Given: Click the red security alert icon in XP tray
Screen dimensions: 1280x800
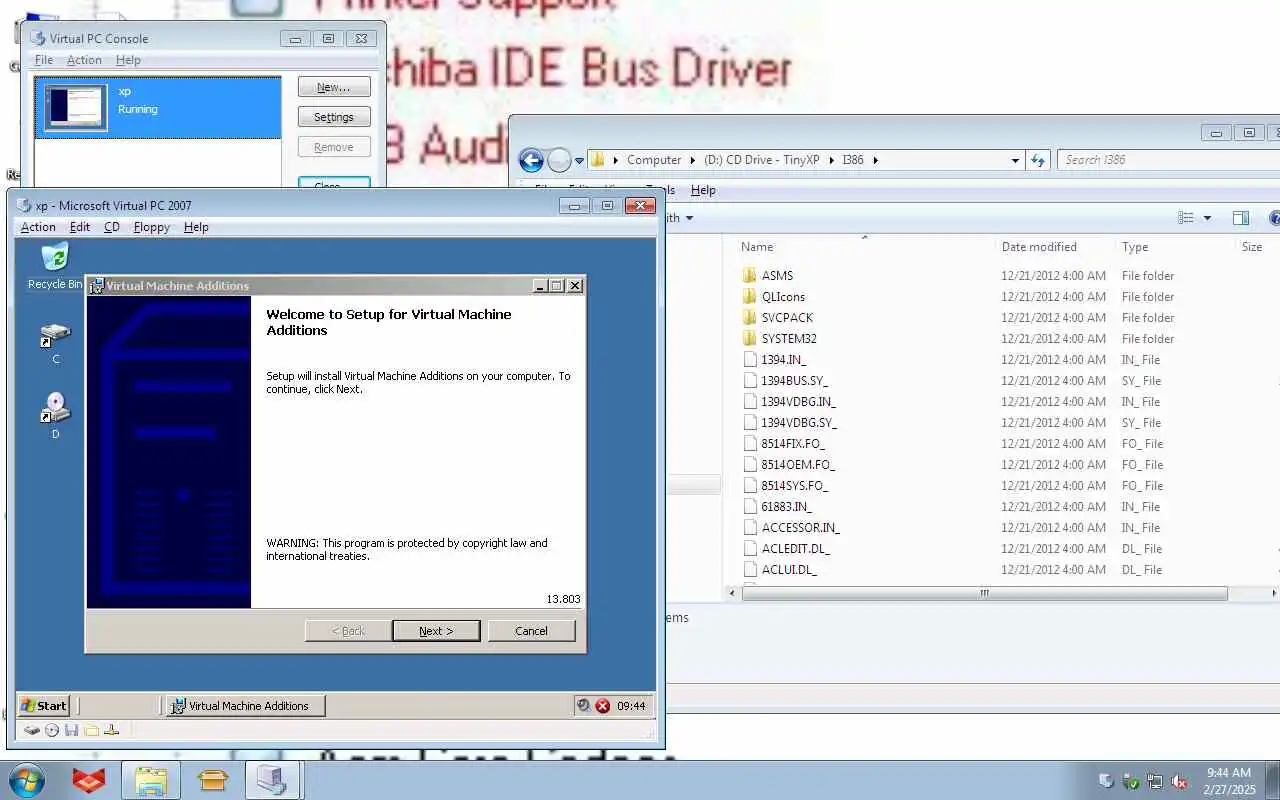Looking at the screenshot, I should tap(603, 706).
